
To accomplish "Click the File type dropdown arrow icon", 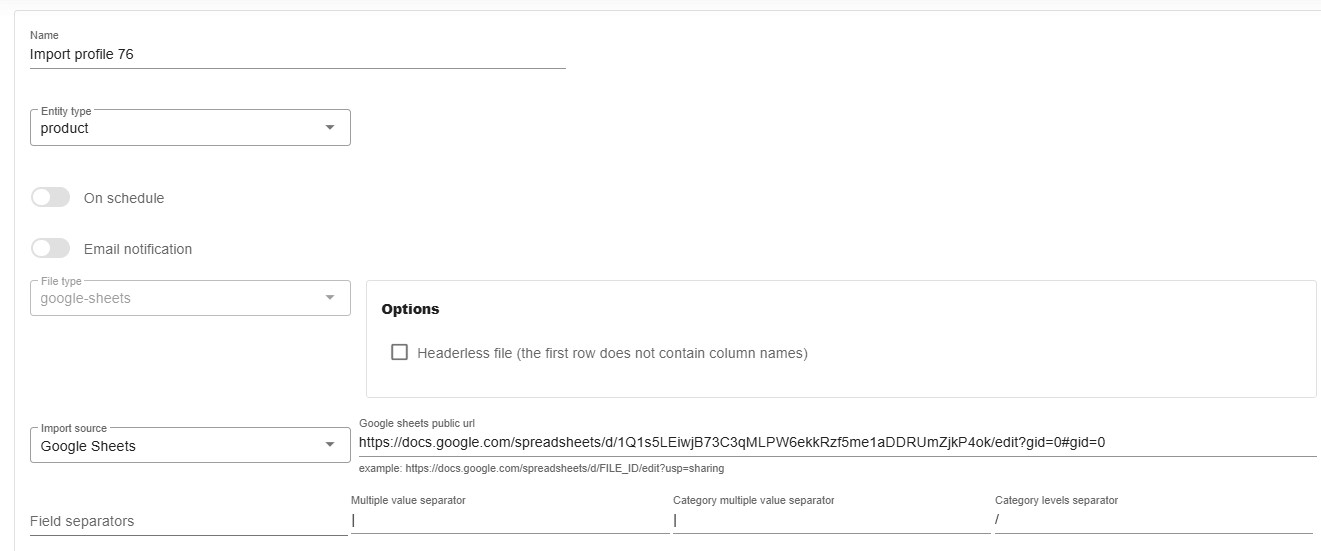I will point(330,298).
